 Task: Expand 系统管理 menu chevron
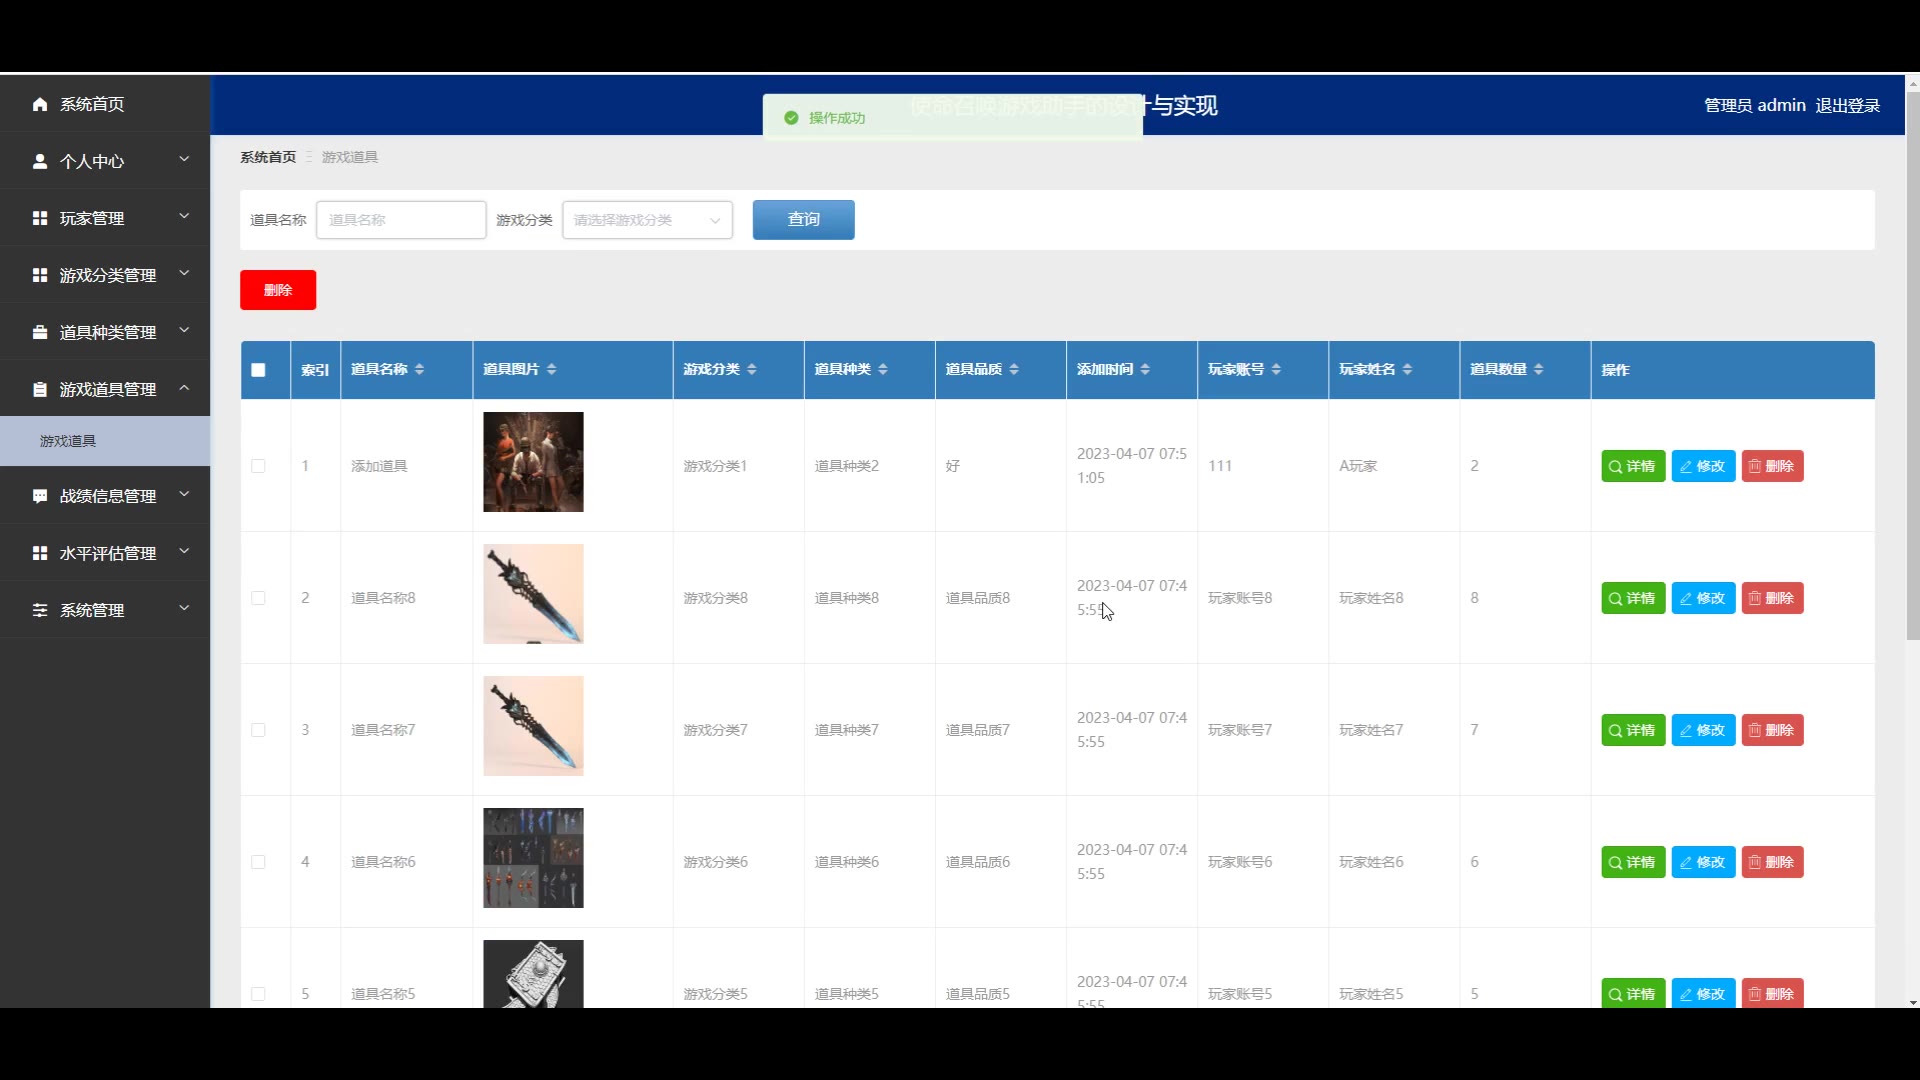coord(184,608)
